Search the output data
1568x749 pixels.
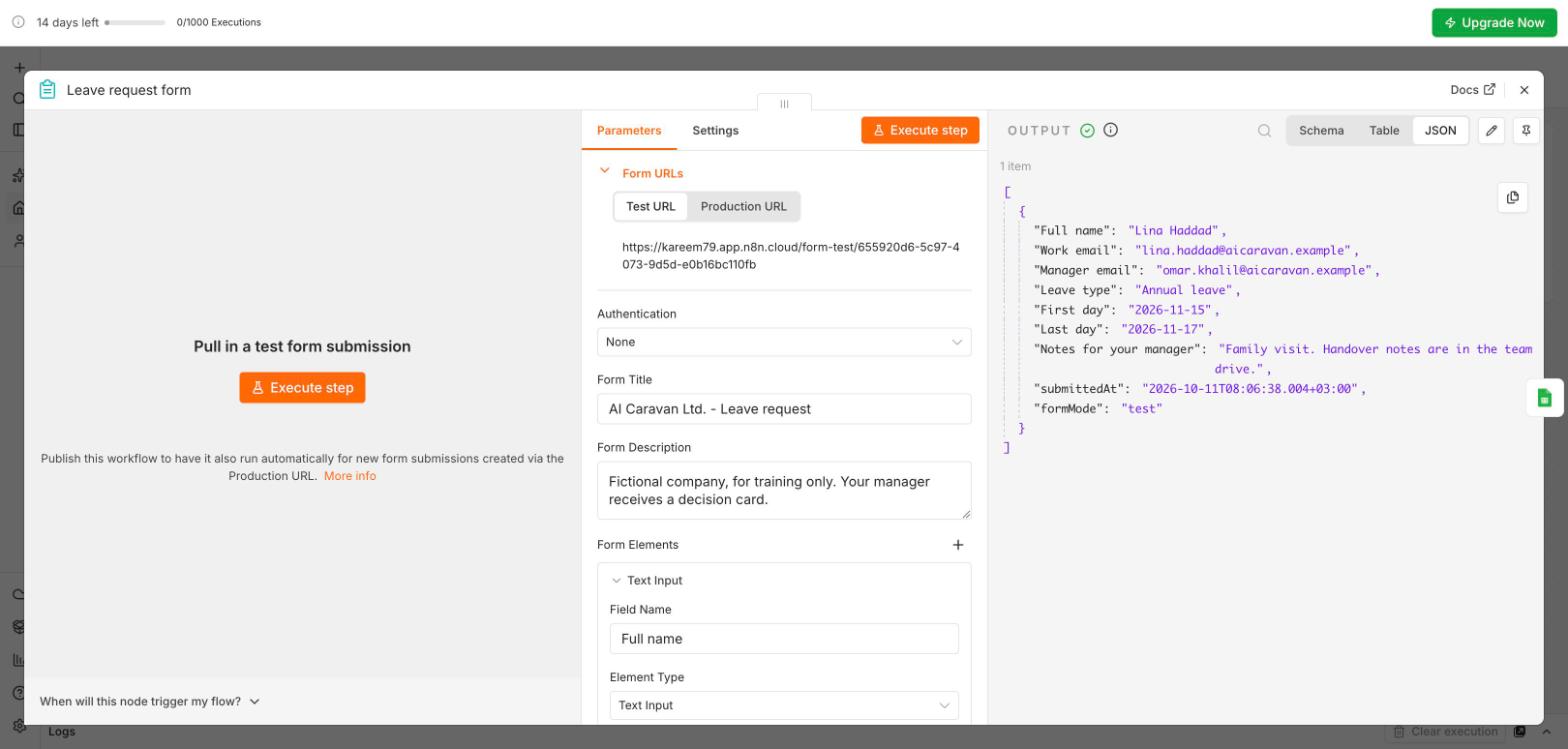(x=1264, y=130)
